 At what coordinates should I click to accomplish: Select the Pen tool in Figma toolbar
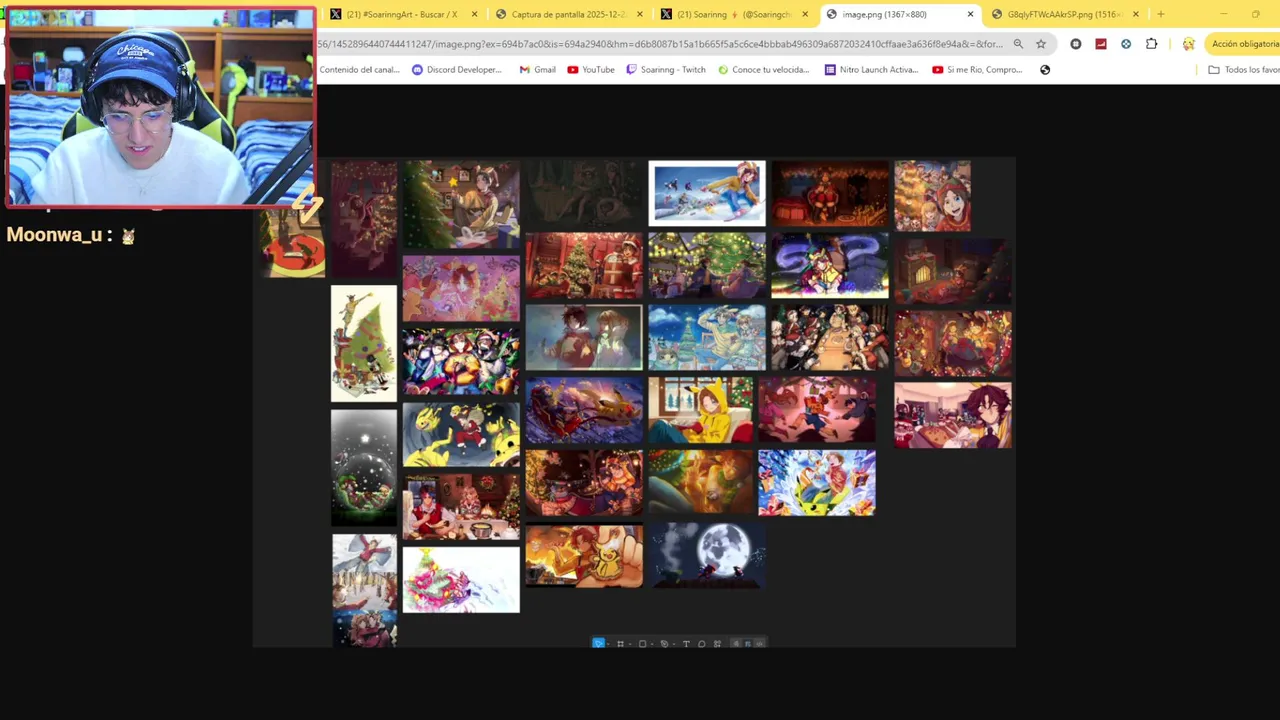664,643
